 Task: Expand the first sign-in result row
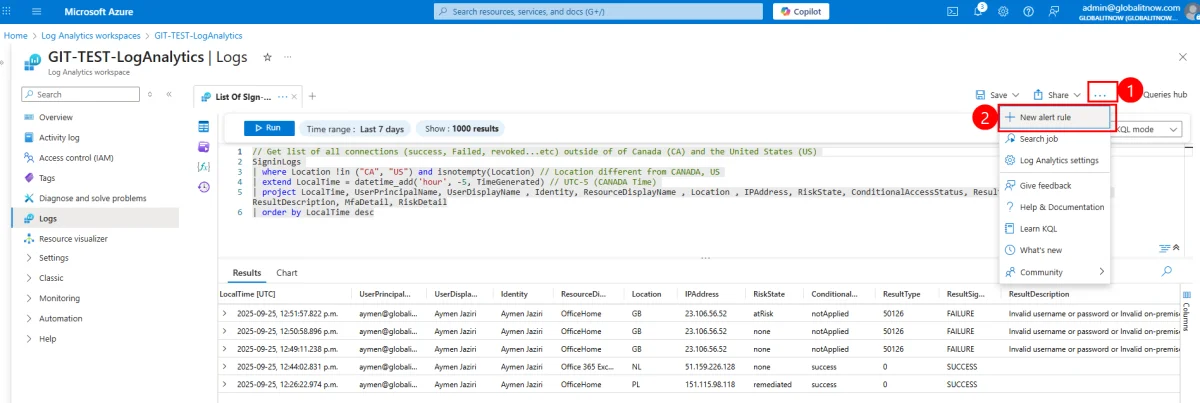[224, 314]
